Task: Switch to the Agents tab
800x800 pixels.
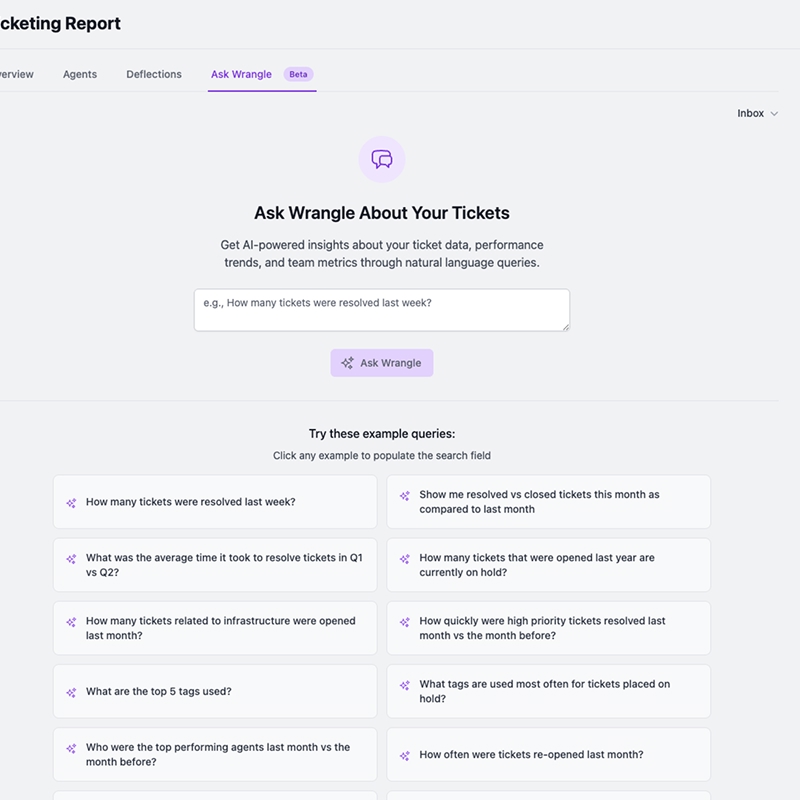Action: pos(80,74)
